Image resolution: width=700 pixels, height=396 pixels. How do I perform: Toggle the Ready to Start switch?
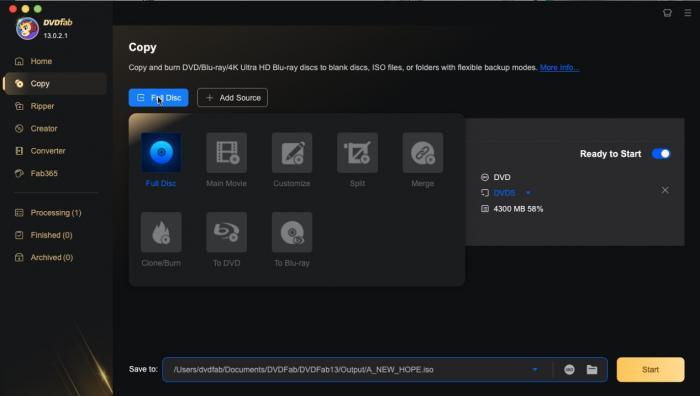(x=661, y=154)
